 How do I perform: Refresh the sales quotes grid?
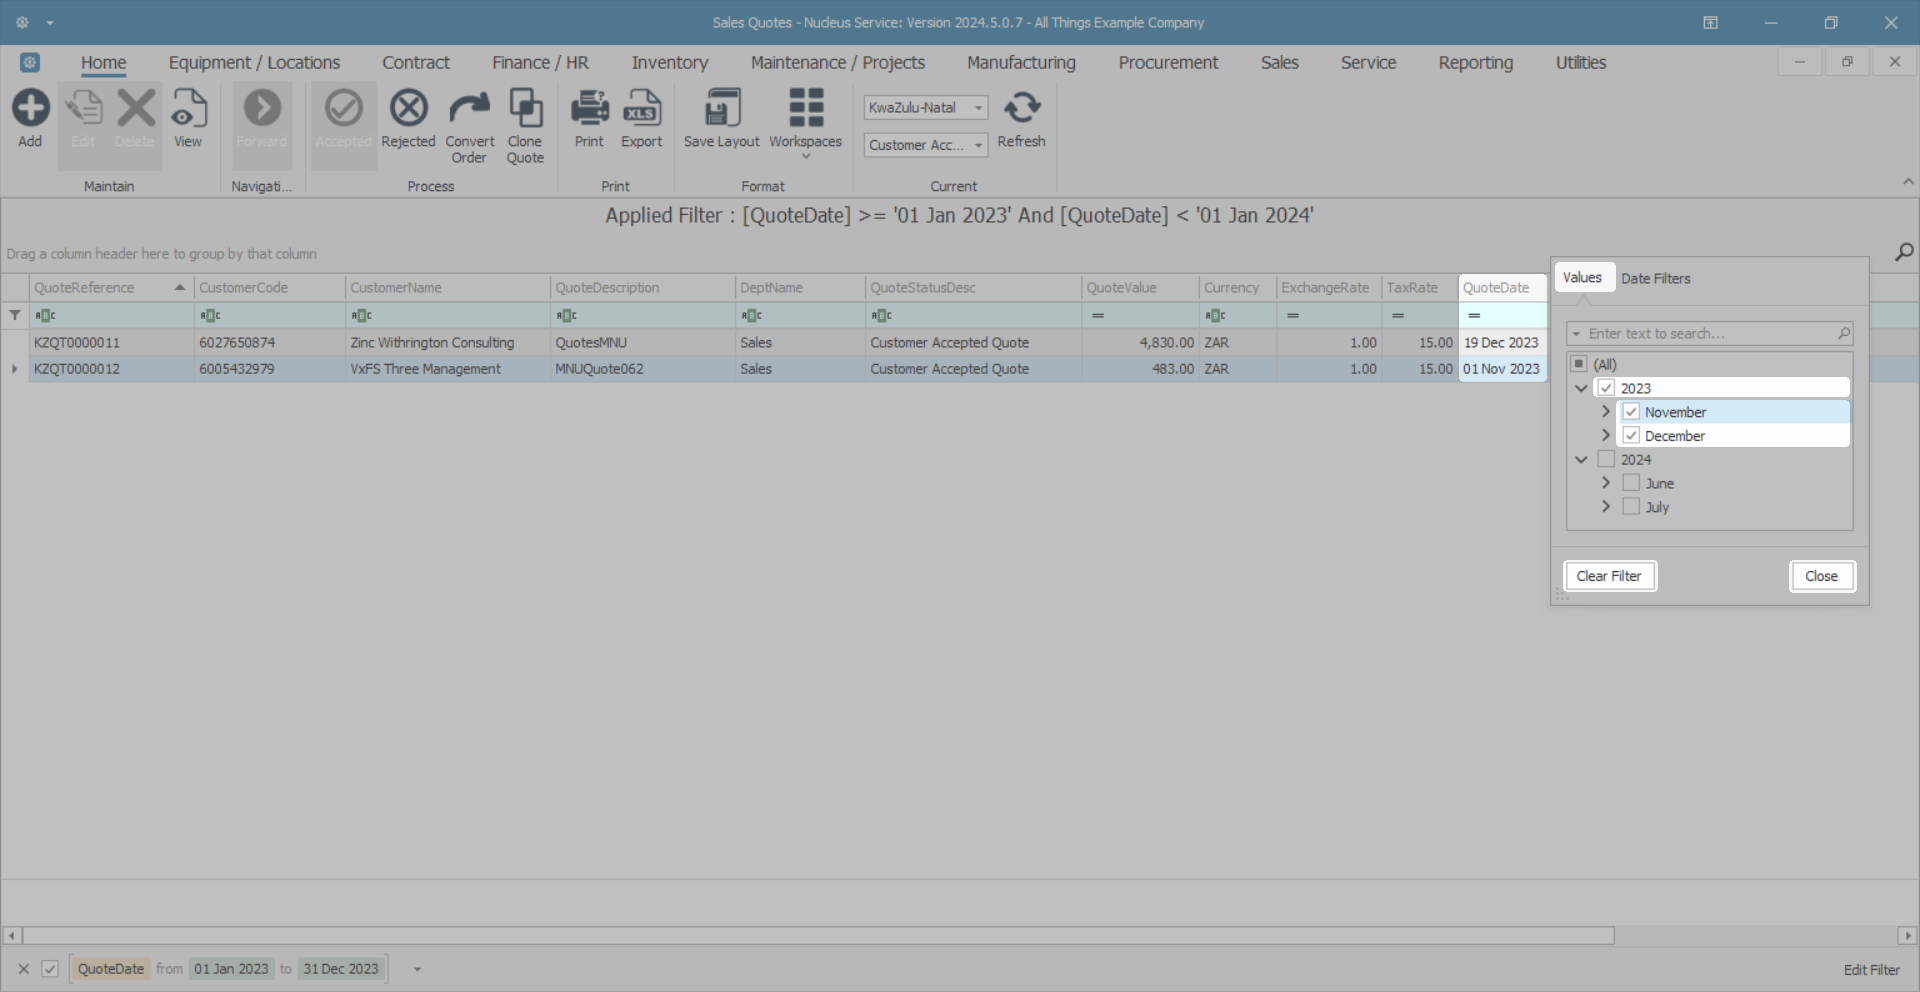[x=1021, y=120]
